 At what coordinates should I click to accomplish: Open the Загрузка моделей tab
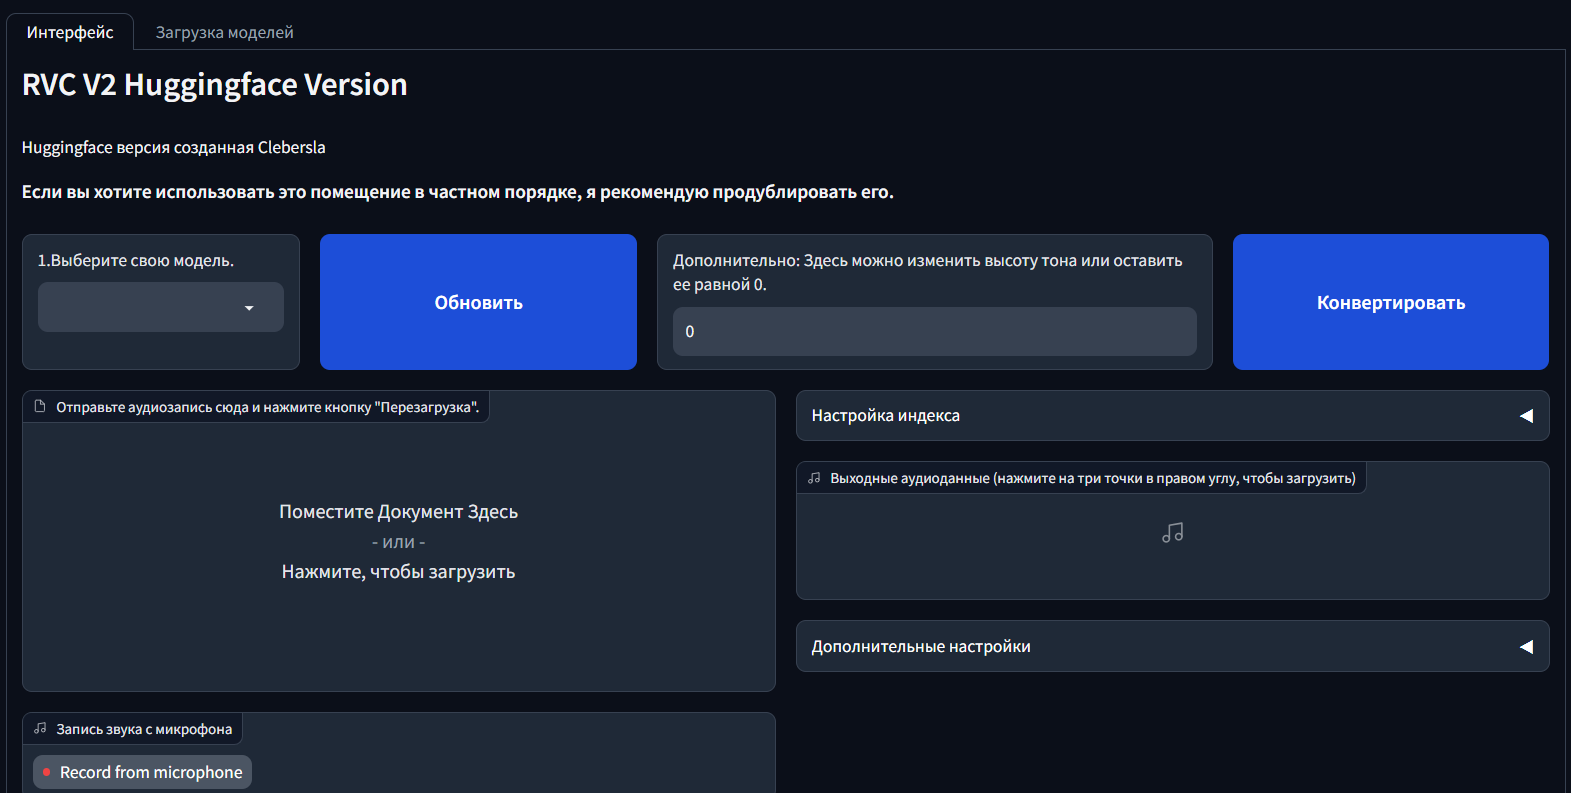pyautogui.click(x=225, y=32)
